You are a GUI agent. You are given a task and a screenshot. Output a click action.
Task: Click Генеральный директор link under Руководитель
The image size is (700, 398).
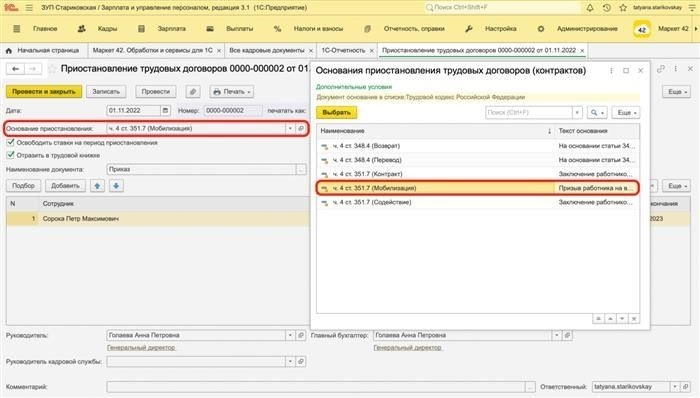point(141,348)
